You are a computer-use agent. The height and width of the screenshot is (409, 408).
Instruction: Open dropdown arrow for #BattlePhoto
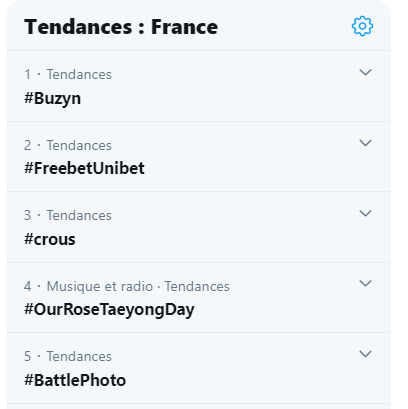[365, 354]
